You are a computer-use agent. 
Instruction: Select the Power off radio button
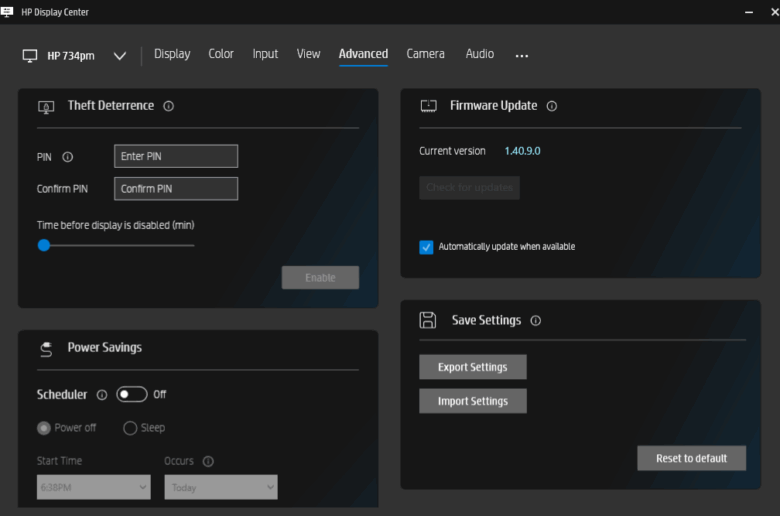point(44,428)
